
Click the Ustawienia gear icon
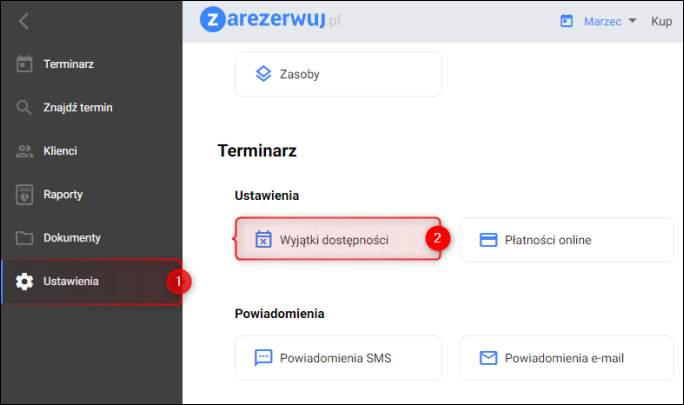[x=25, y=281]
